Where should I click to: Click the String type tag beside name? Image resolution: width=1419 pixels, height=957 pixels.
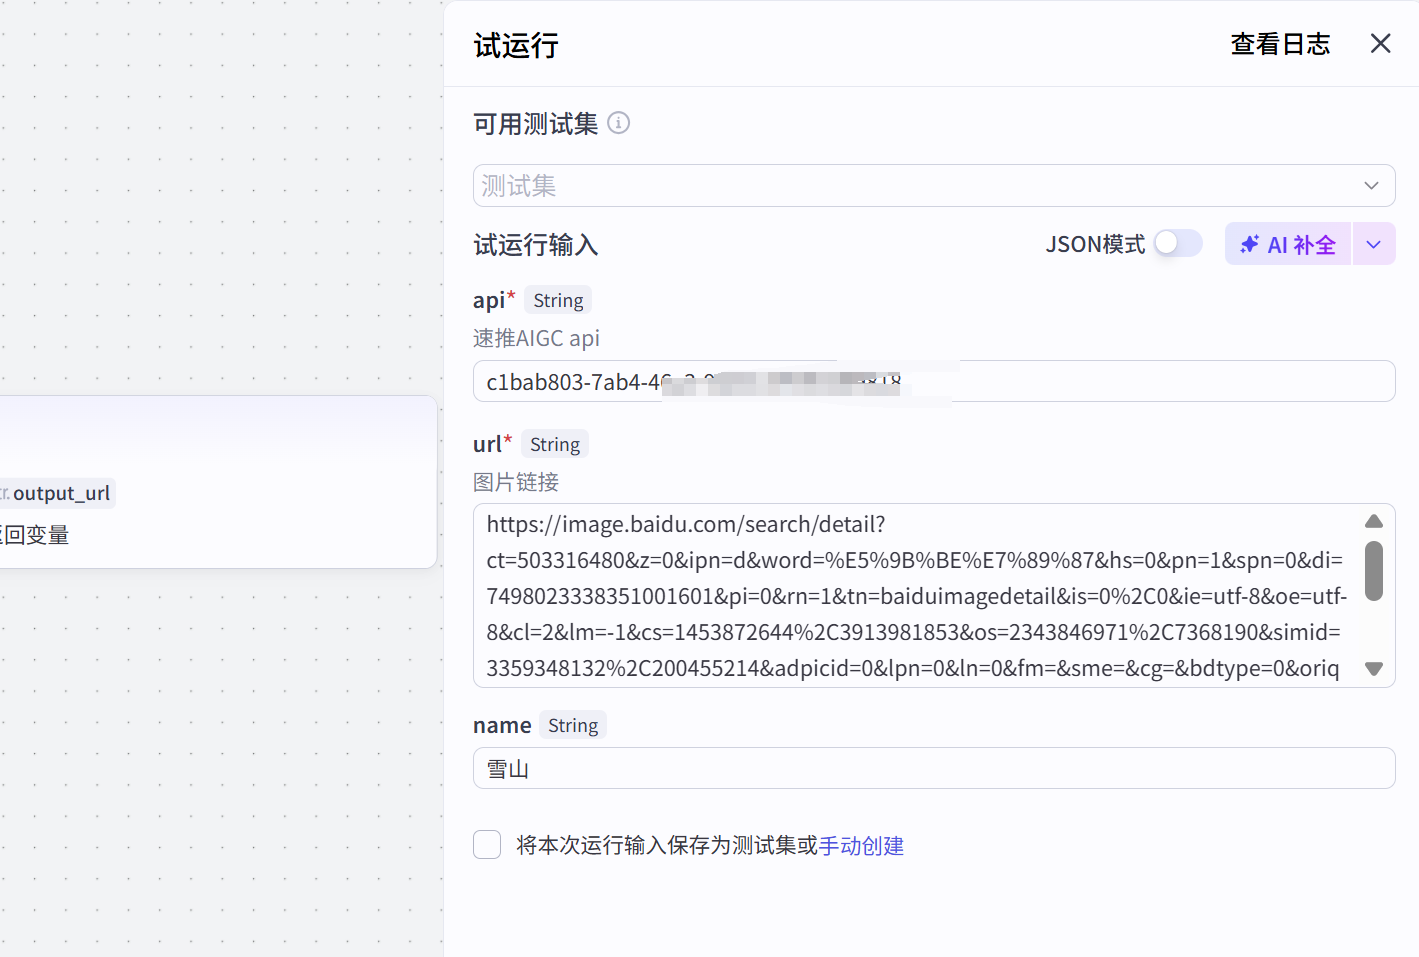point(572,726)
